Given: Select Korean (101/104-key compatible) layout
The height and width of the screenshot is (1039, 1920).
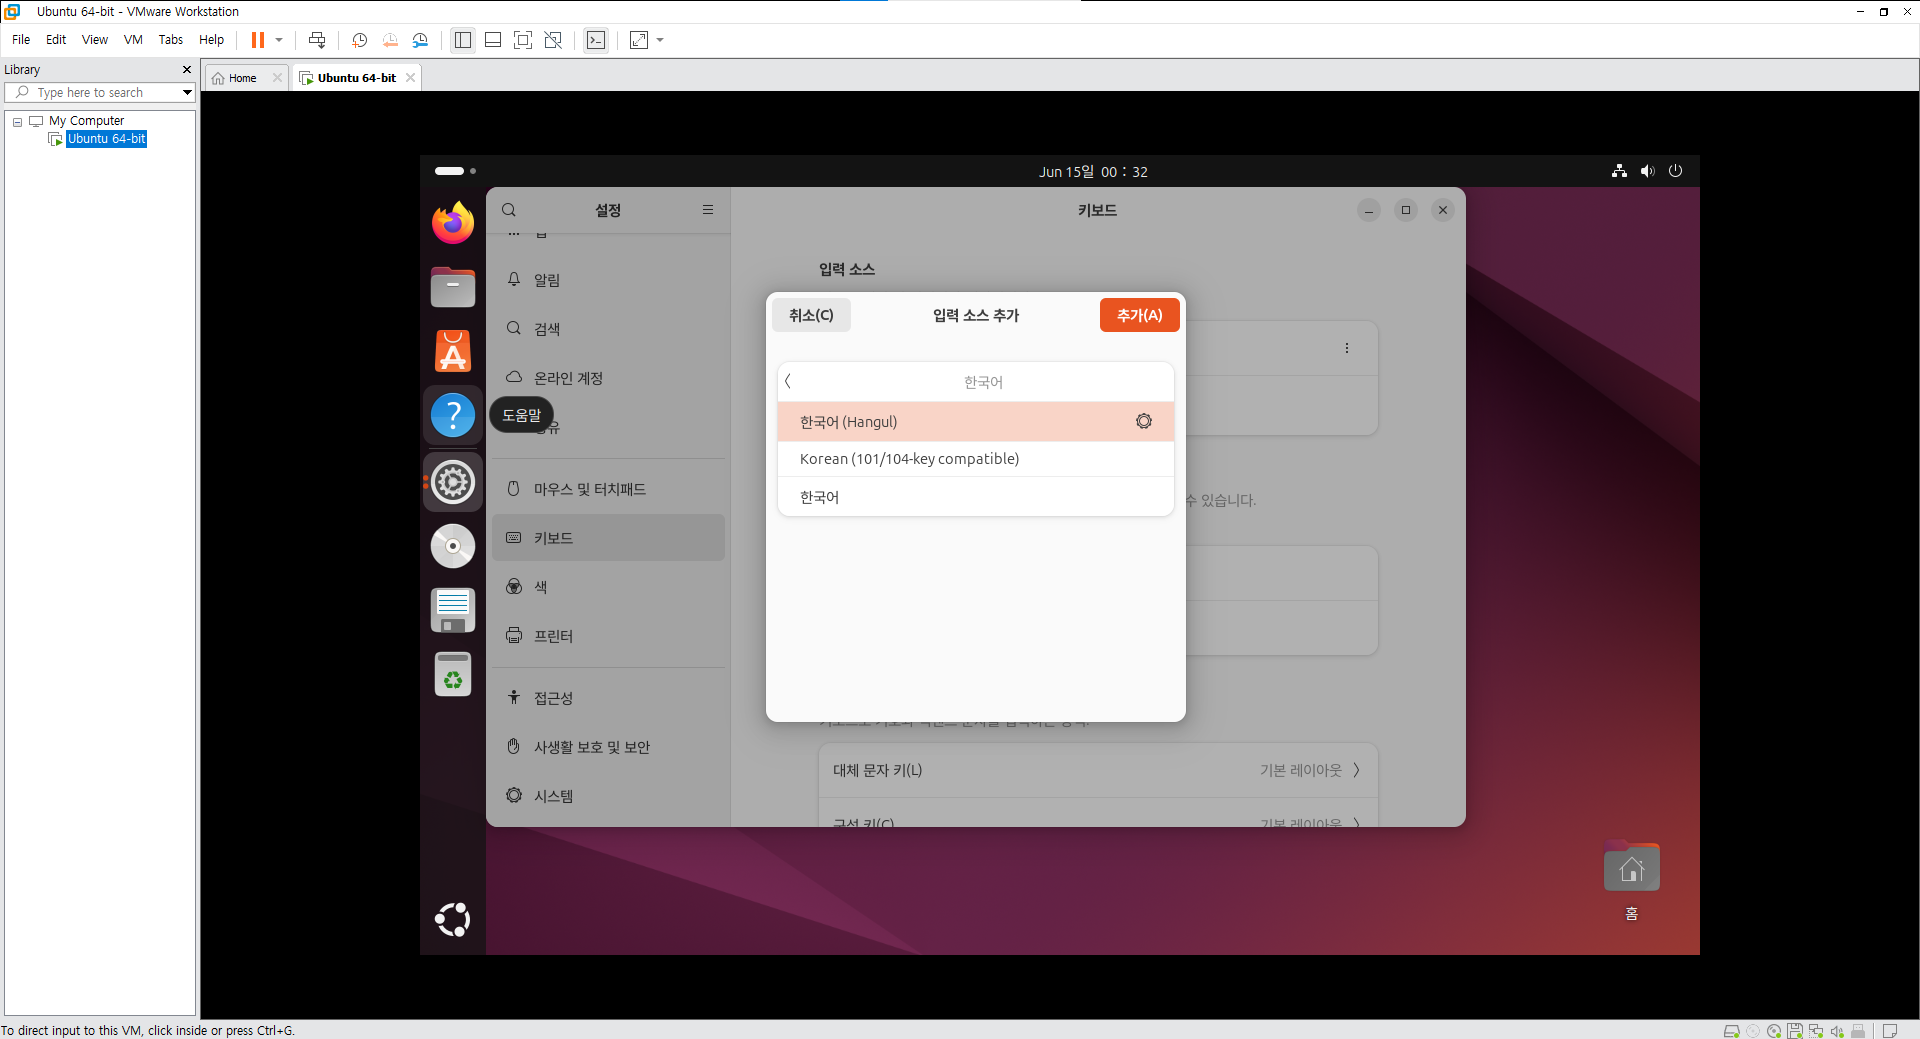Looking at the screenshot, I should [x=975, y=459].
